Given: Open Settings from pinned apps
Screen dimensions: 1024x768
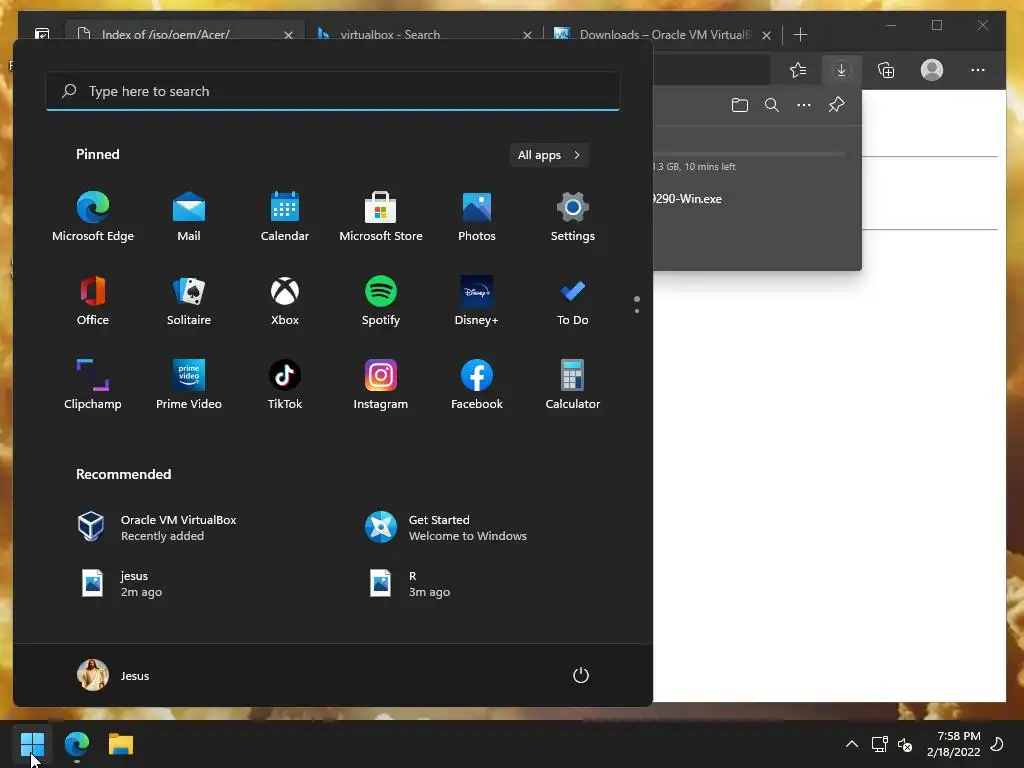Looking at the screenshot, I should 573,217.
